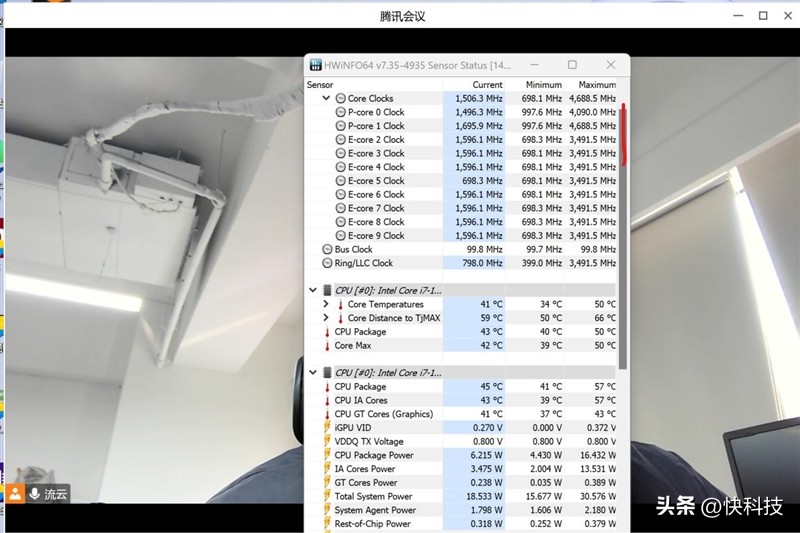This screenshot has height=533, width=800.
Task: Click the Ring/LLC Clock icon
Action: click(327, 263)
